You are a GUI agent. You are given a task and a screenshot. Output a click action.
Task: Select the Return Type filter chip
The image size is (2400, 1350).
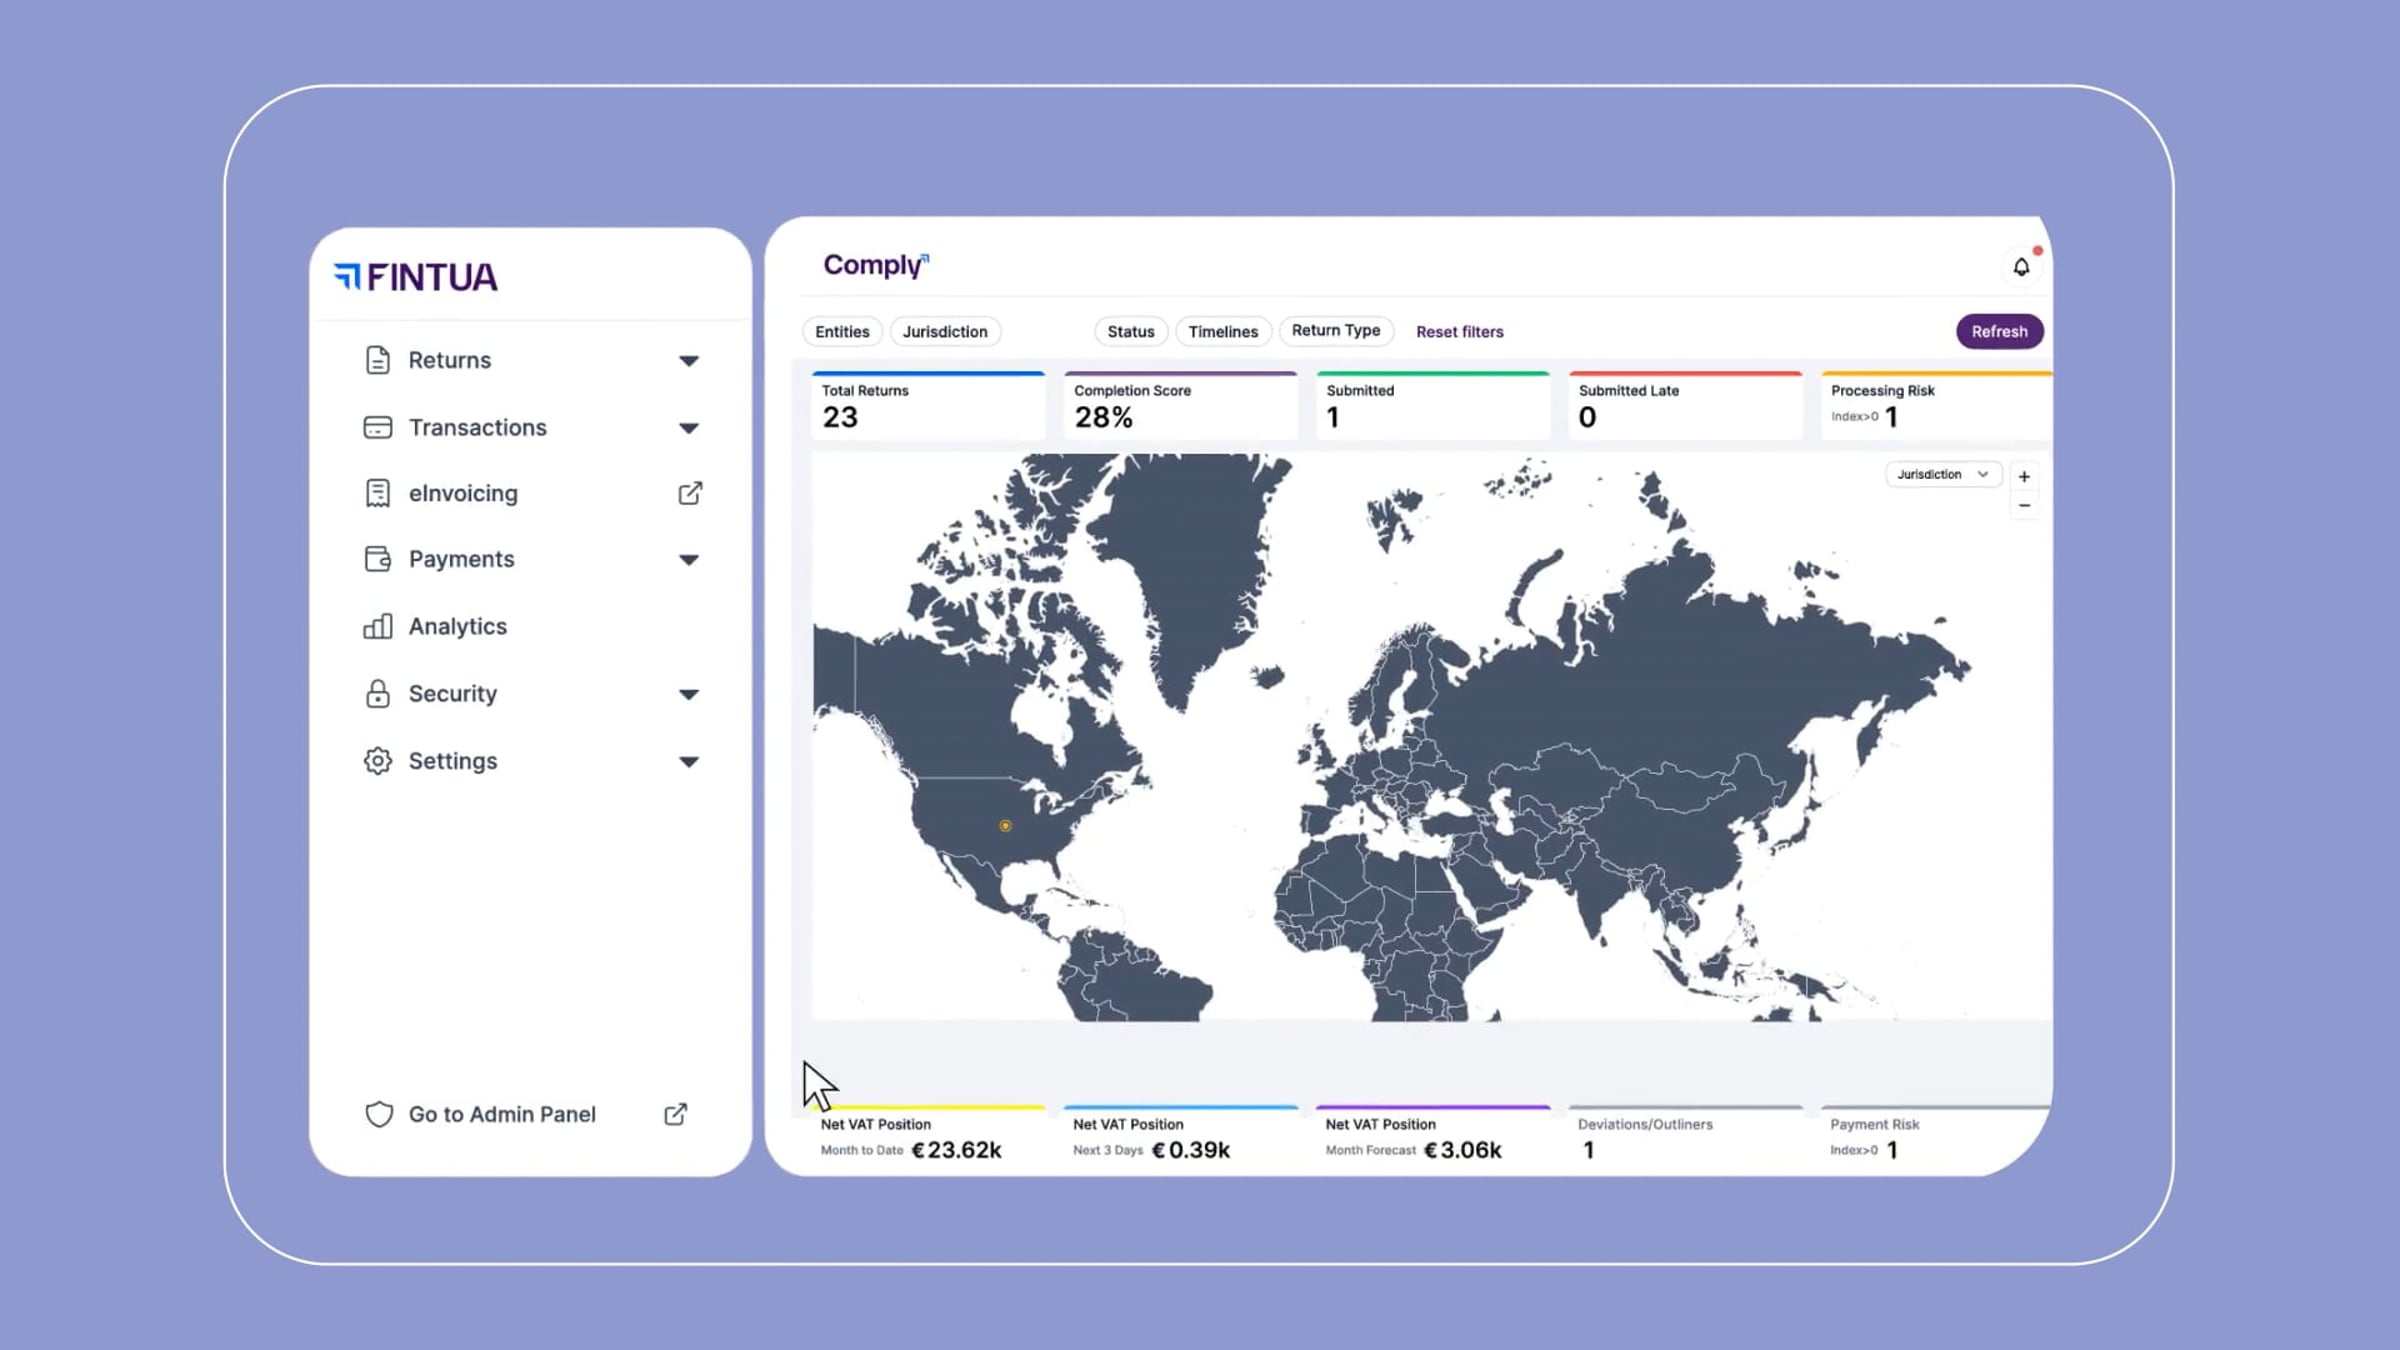1335,331
